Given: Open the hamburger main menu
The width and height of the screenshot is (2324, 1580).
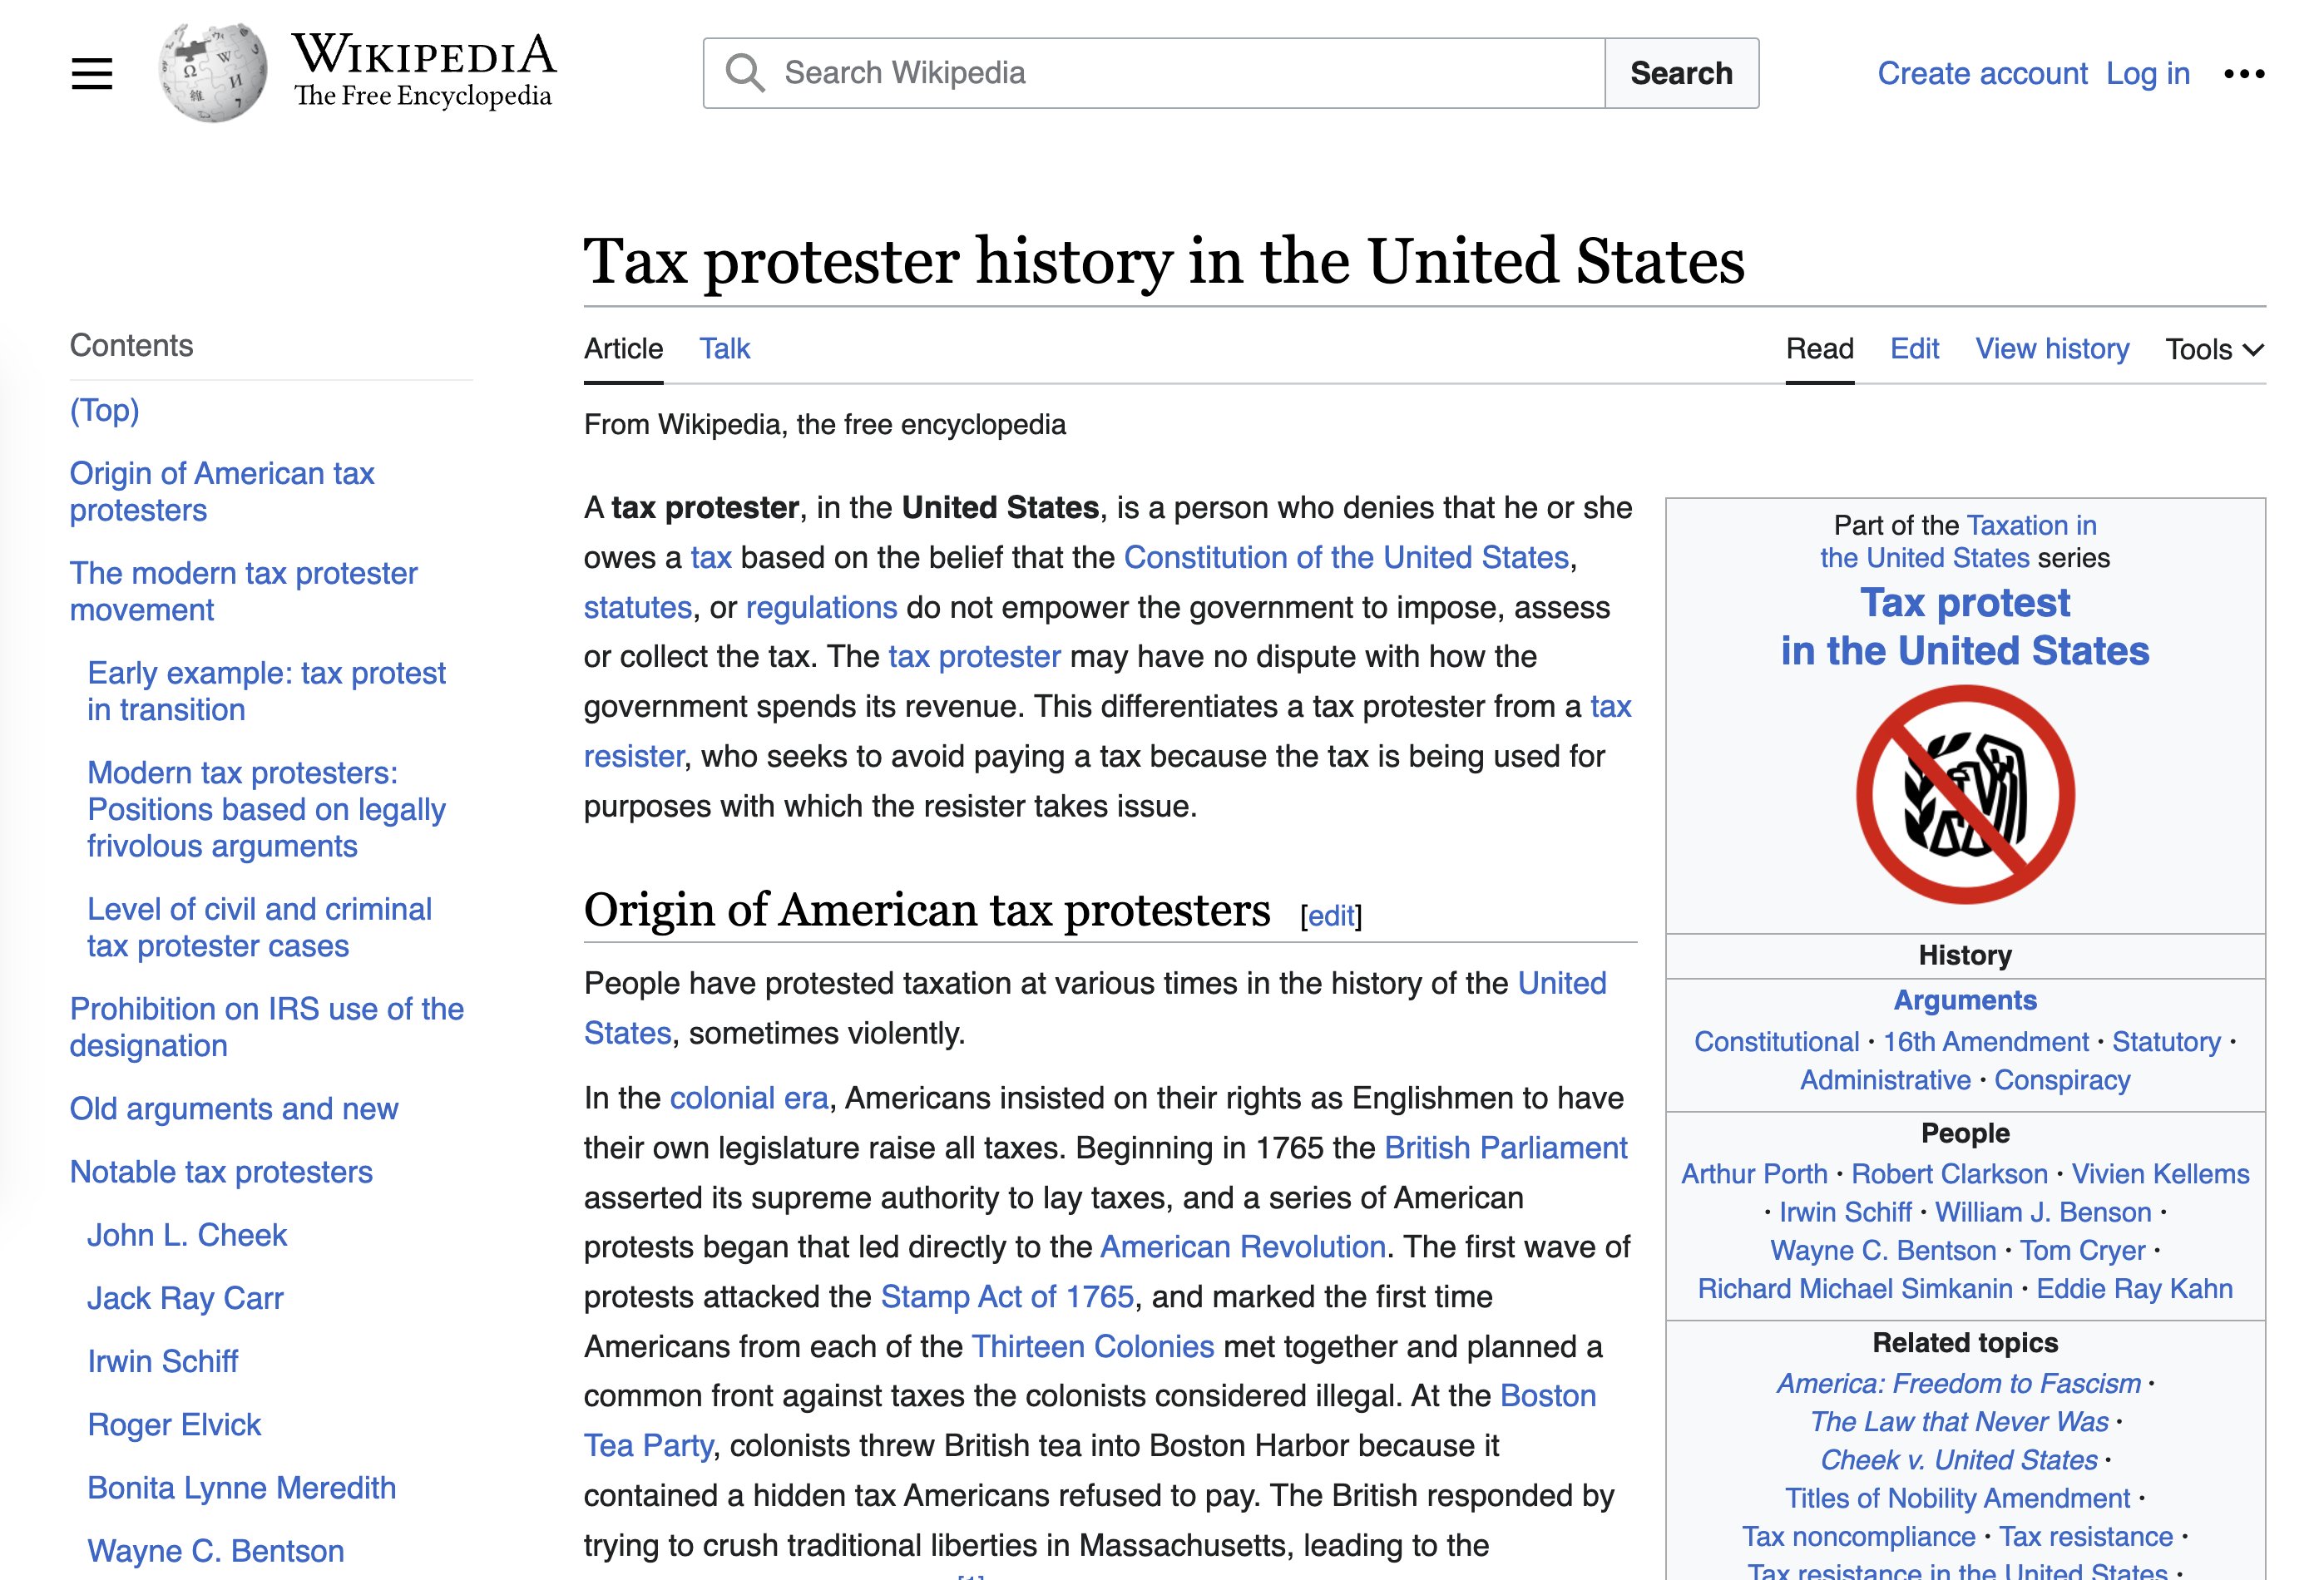Looking at the screenshot, I should (x=92, y=73).
